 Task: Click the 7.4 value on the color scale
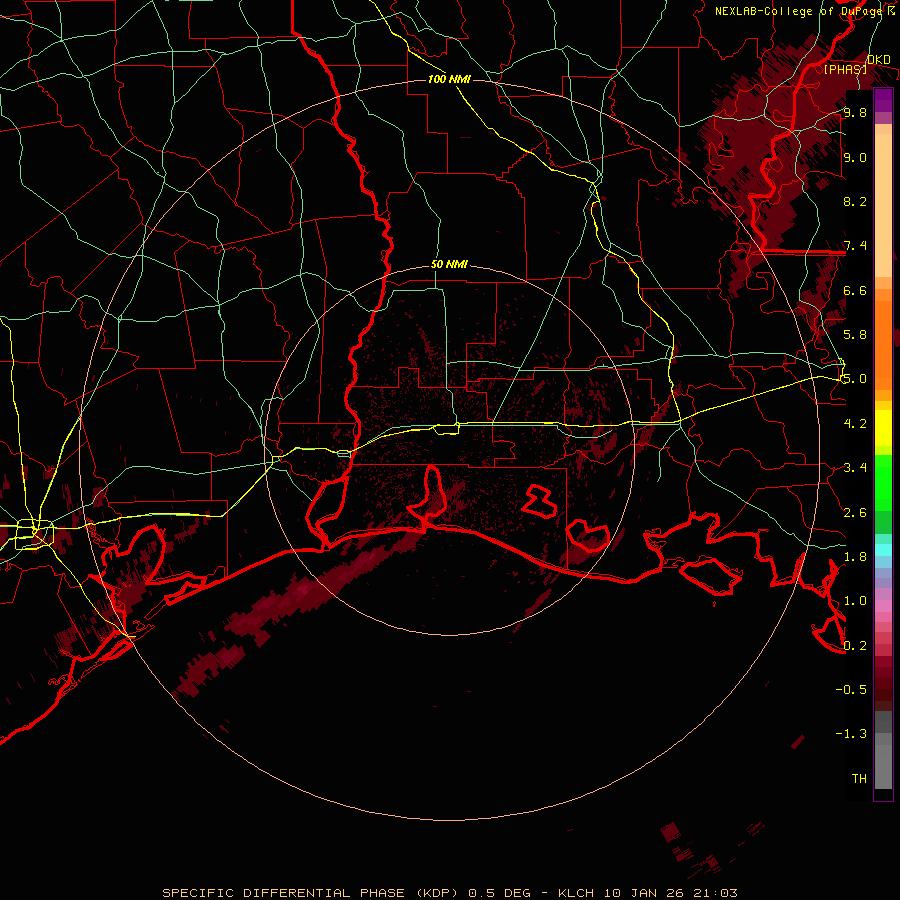pyautogui.click(x=855, y=246)
